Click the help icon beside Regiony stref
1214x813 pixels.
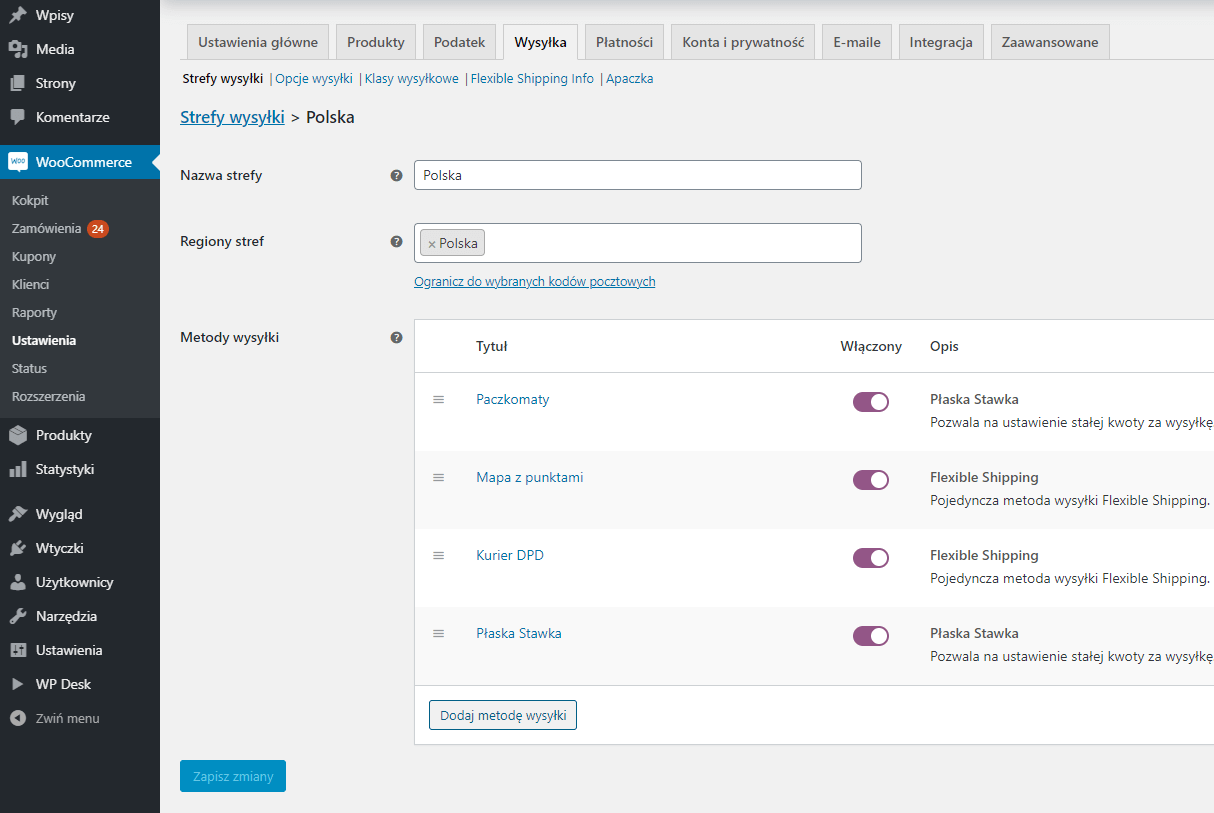(x=396, y=241)
